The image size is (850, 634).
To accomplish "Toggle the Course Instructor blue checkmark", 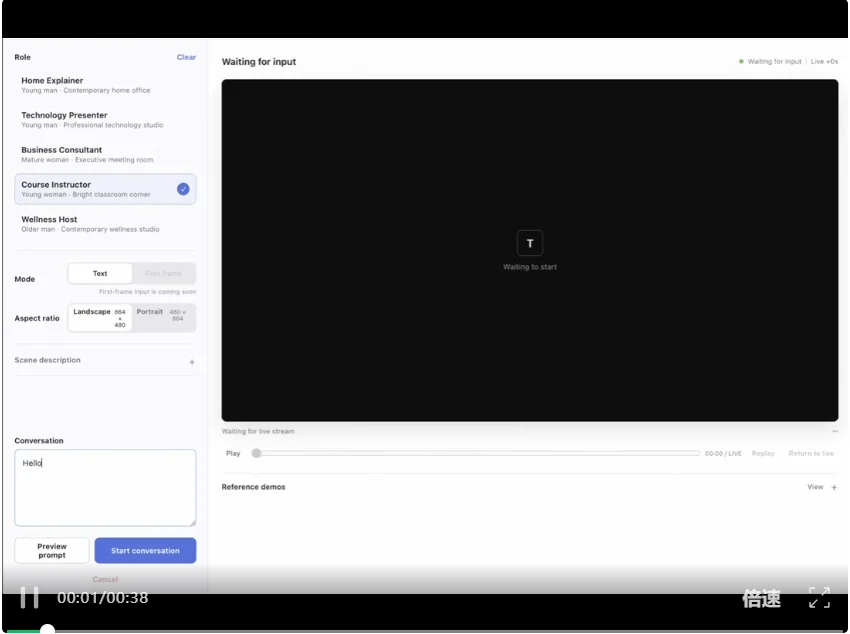I will [183, 189].
